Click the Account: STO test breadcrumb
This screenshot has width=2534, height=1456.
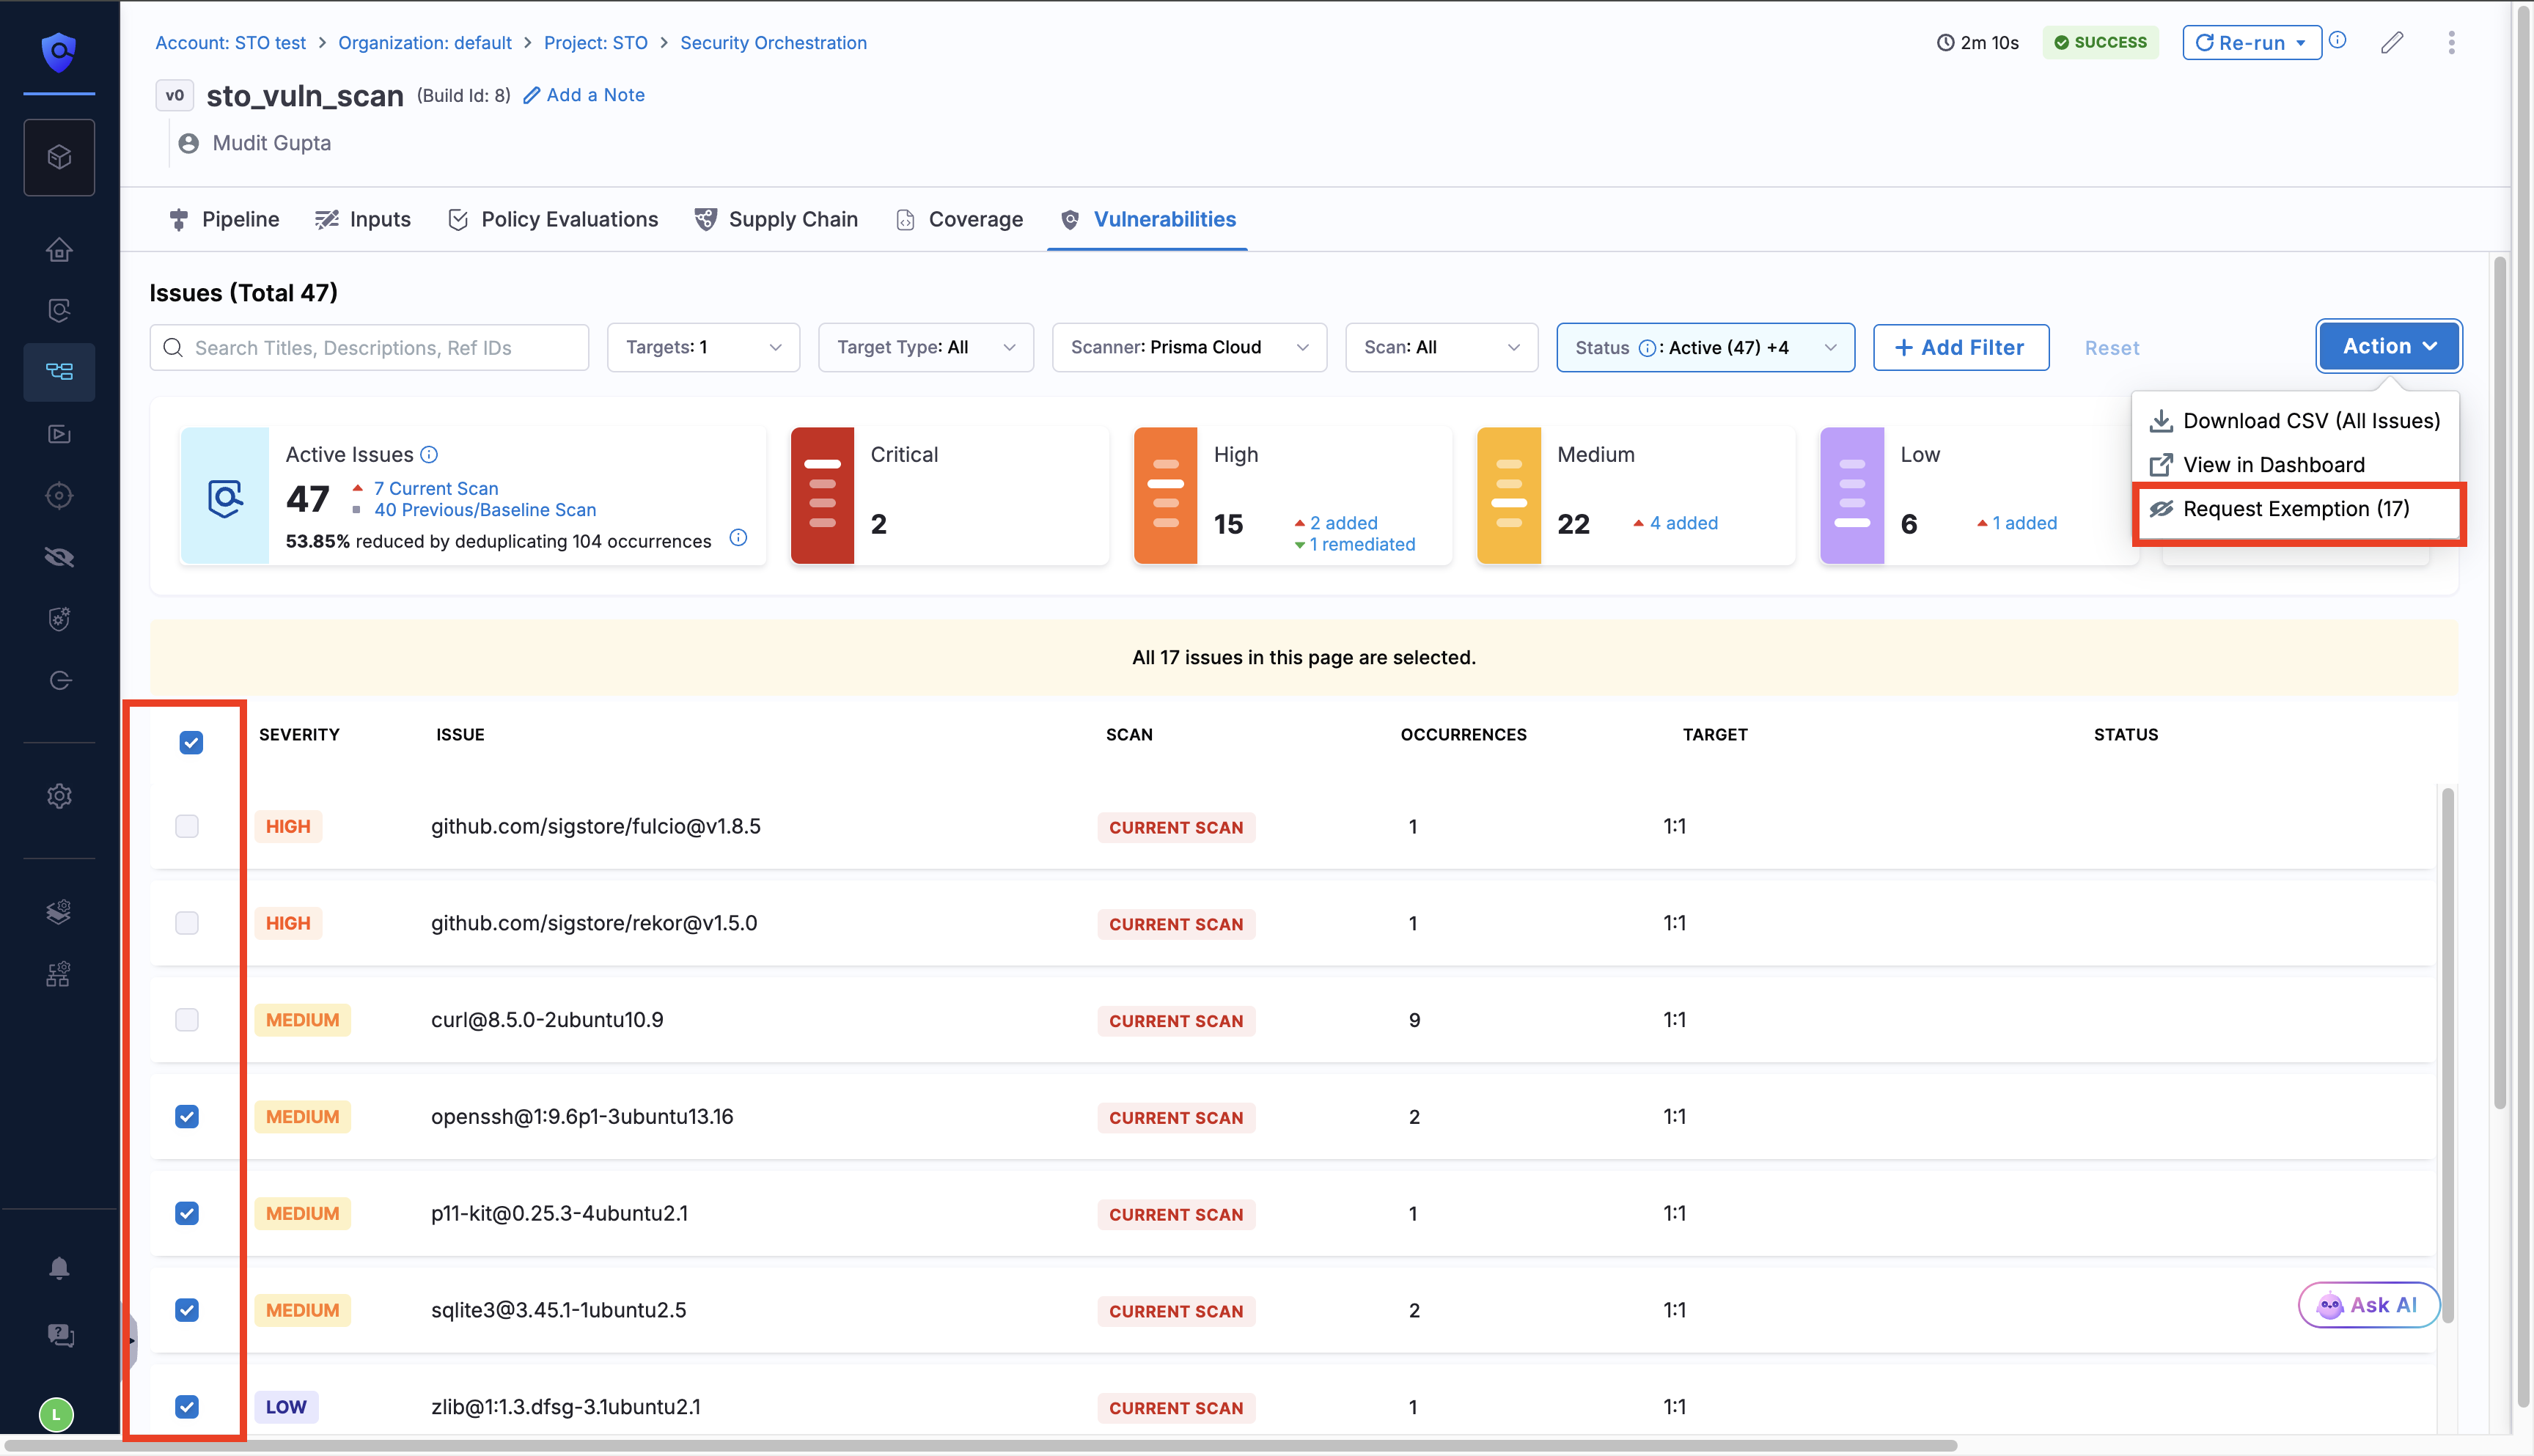230,42
